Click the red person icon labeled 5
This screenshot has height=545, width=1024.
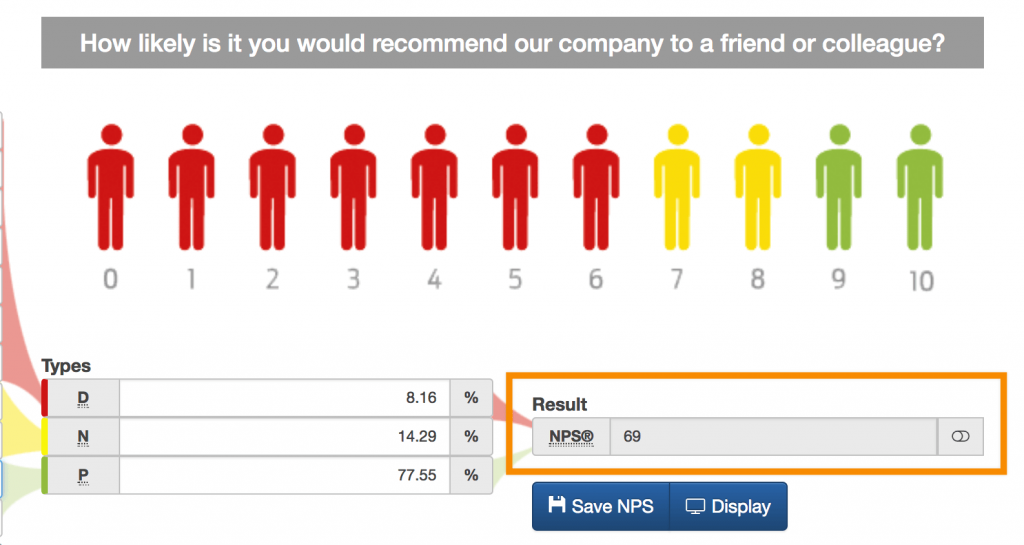[515, 187]
